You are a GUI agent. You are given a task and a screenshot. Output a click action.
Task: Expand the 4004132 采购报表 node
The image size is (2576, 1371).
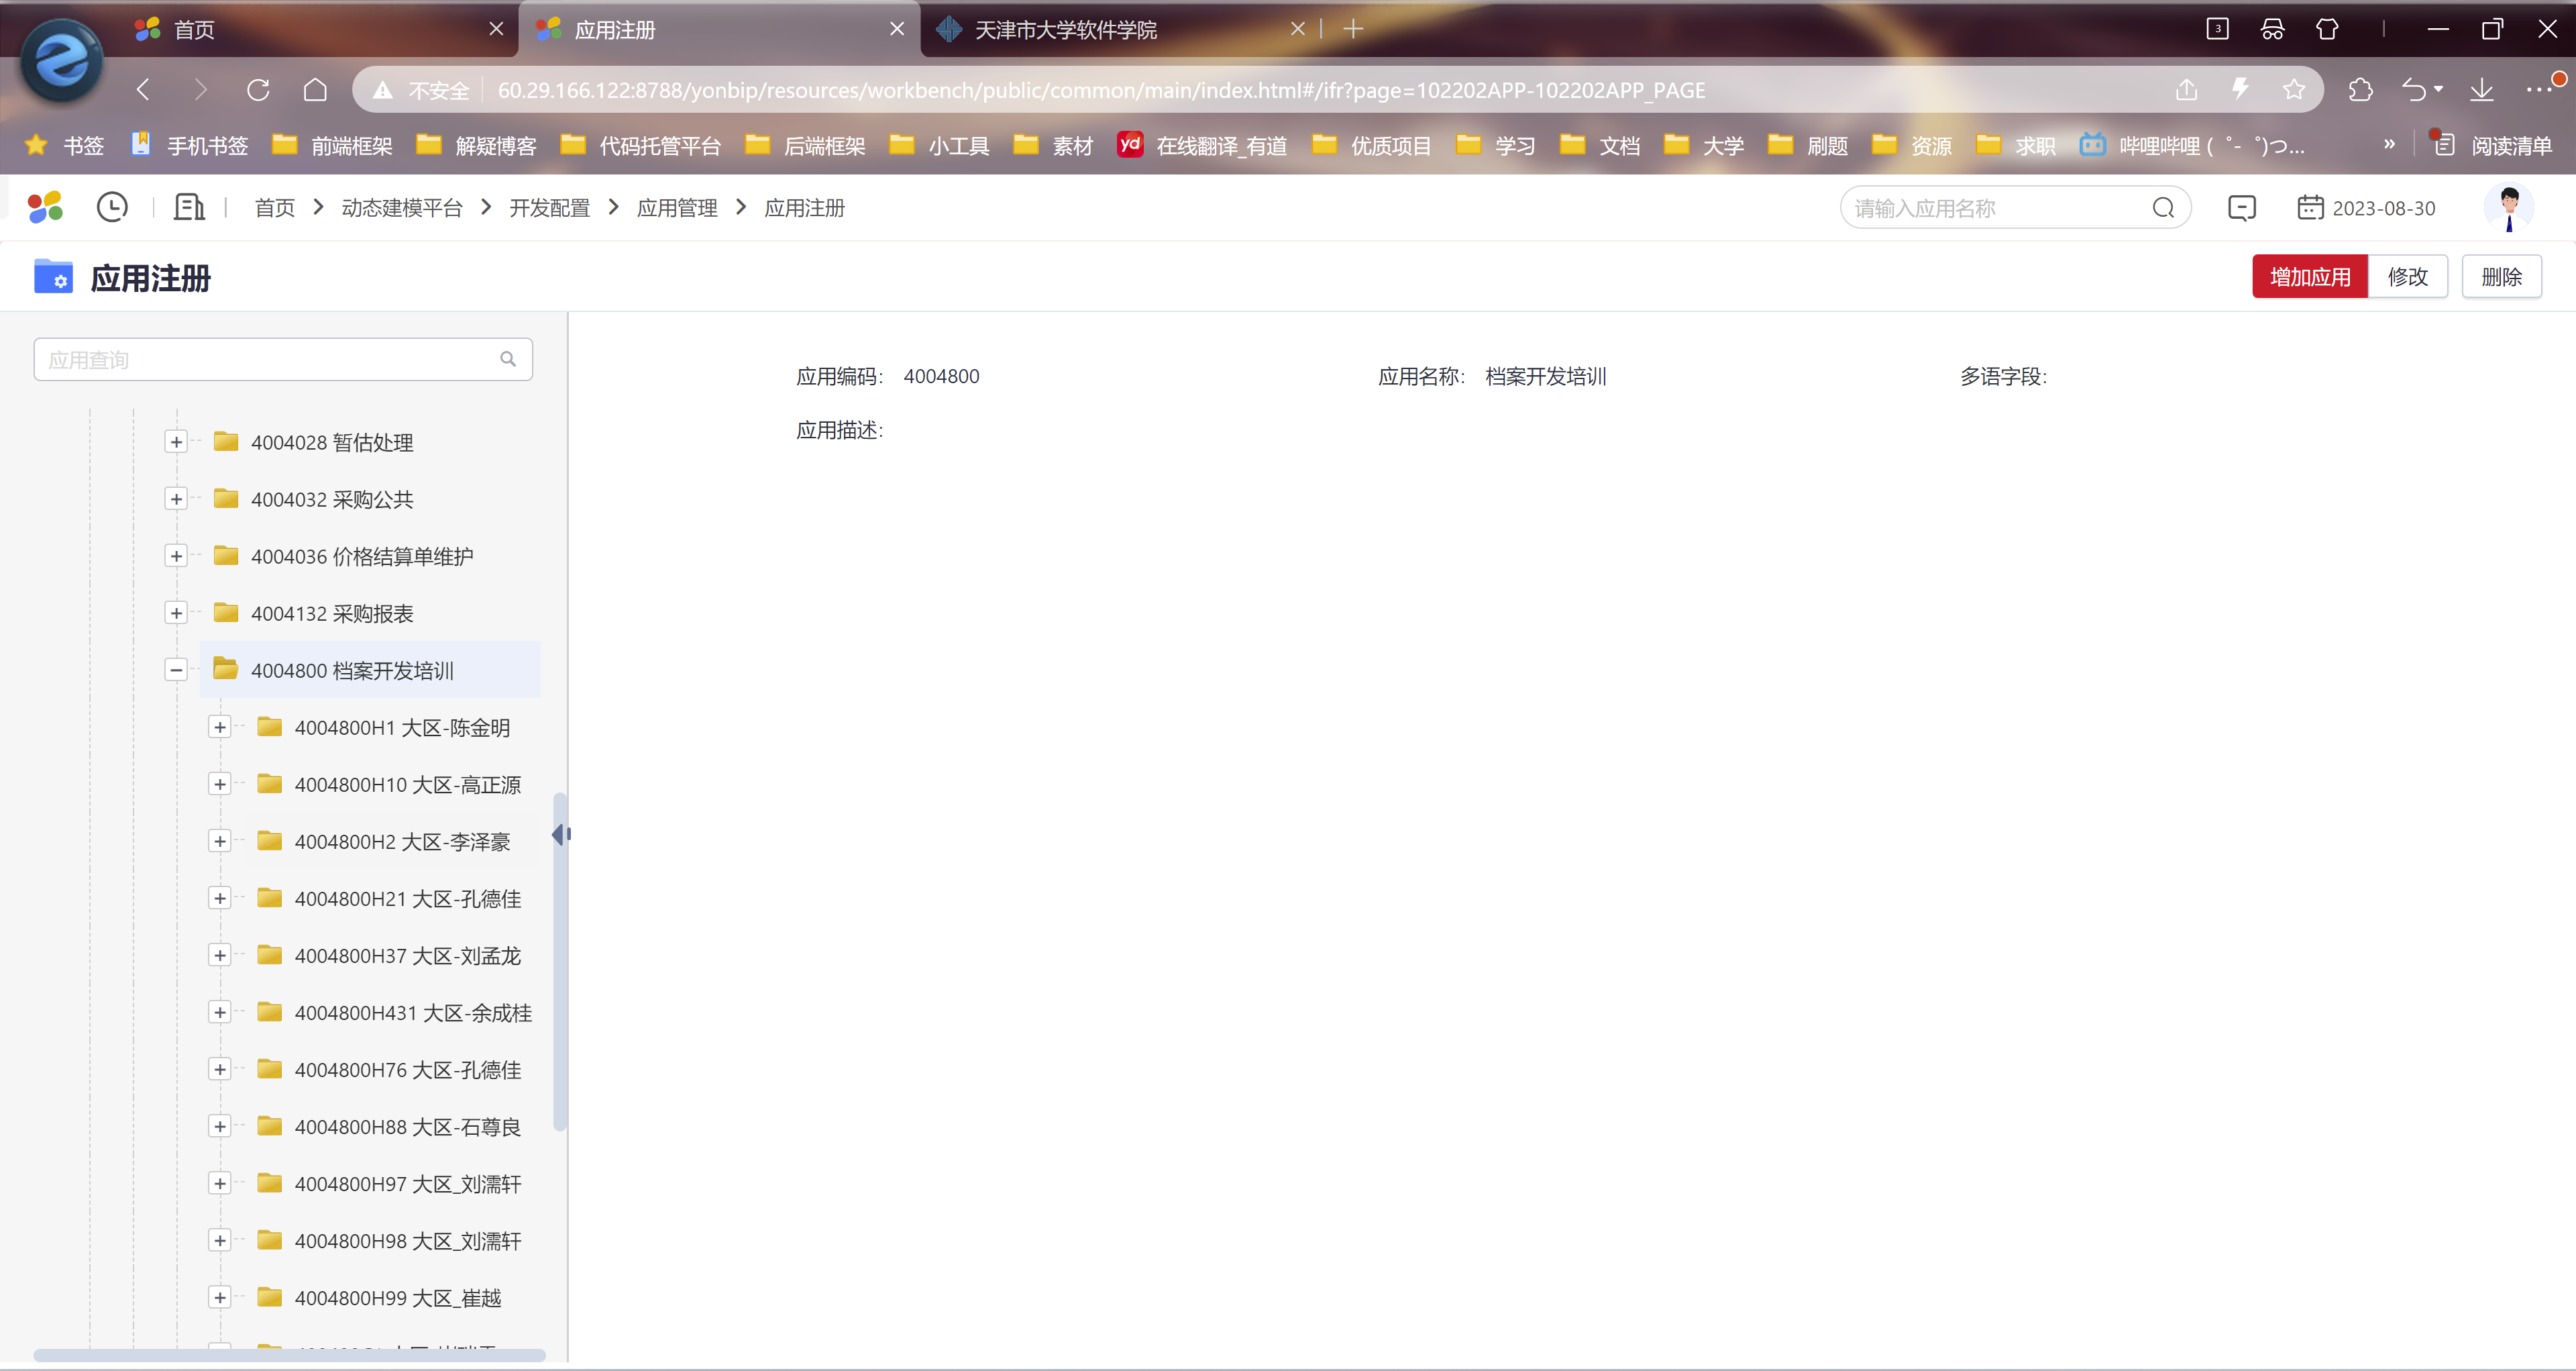click(176, 613)
